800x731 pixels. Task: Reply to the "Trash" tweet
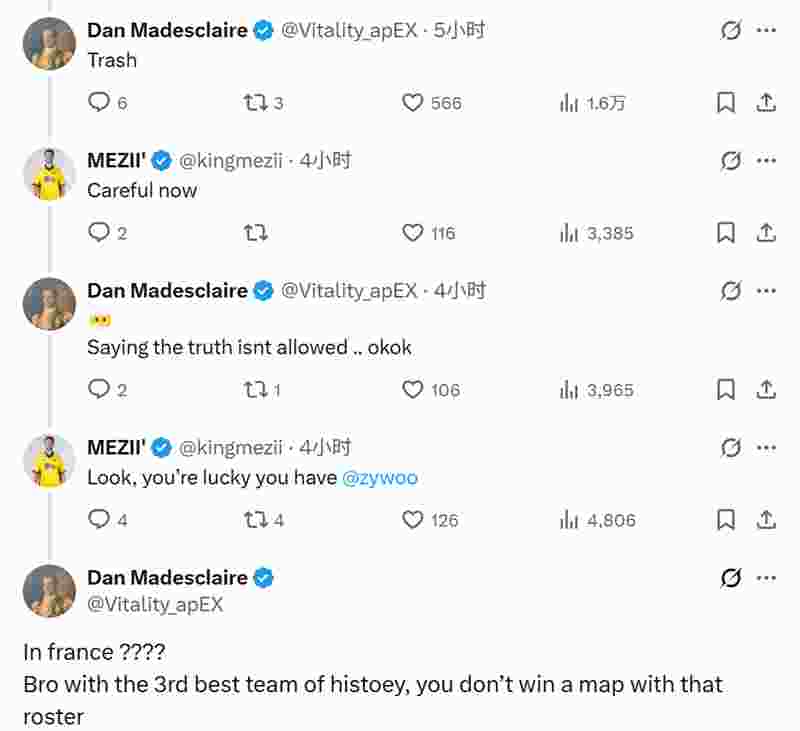click(99, 102)
